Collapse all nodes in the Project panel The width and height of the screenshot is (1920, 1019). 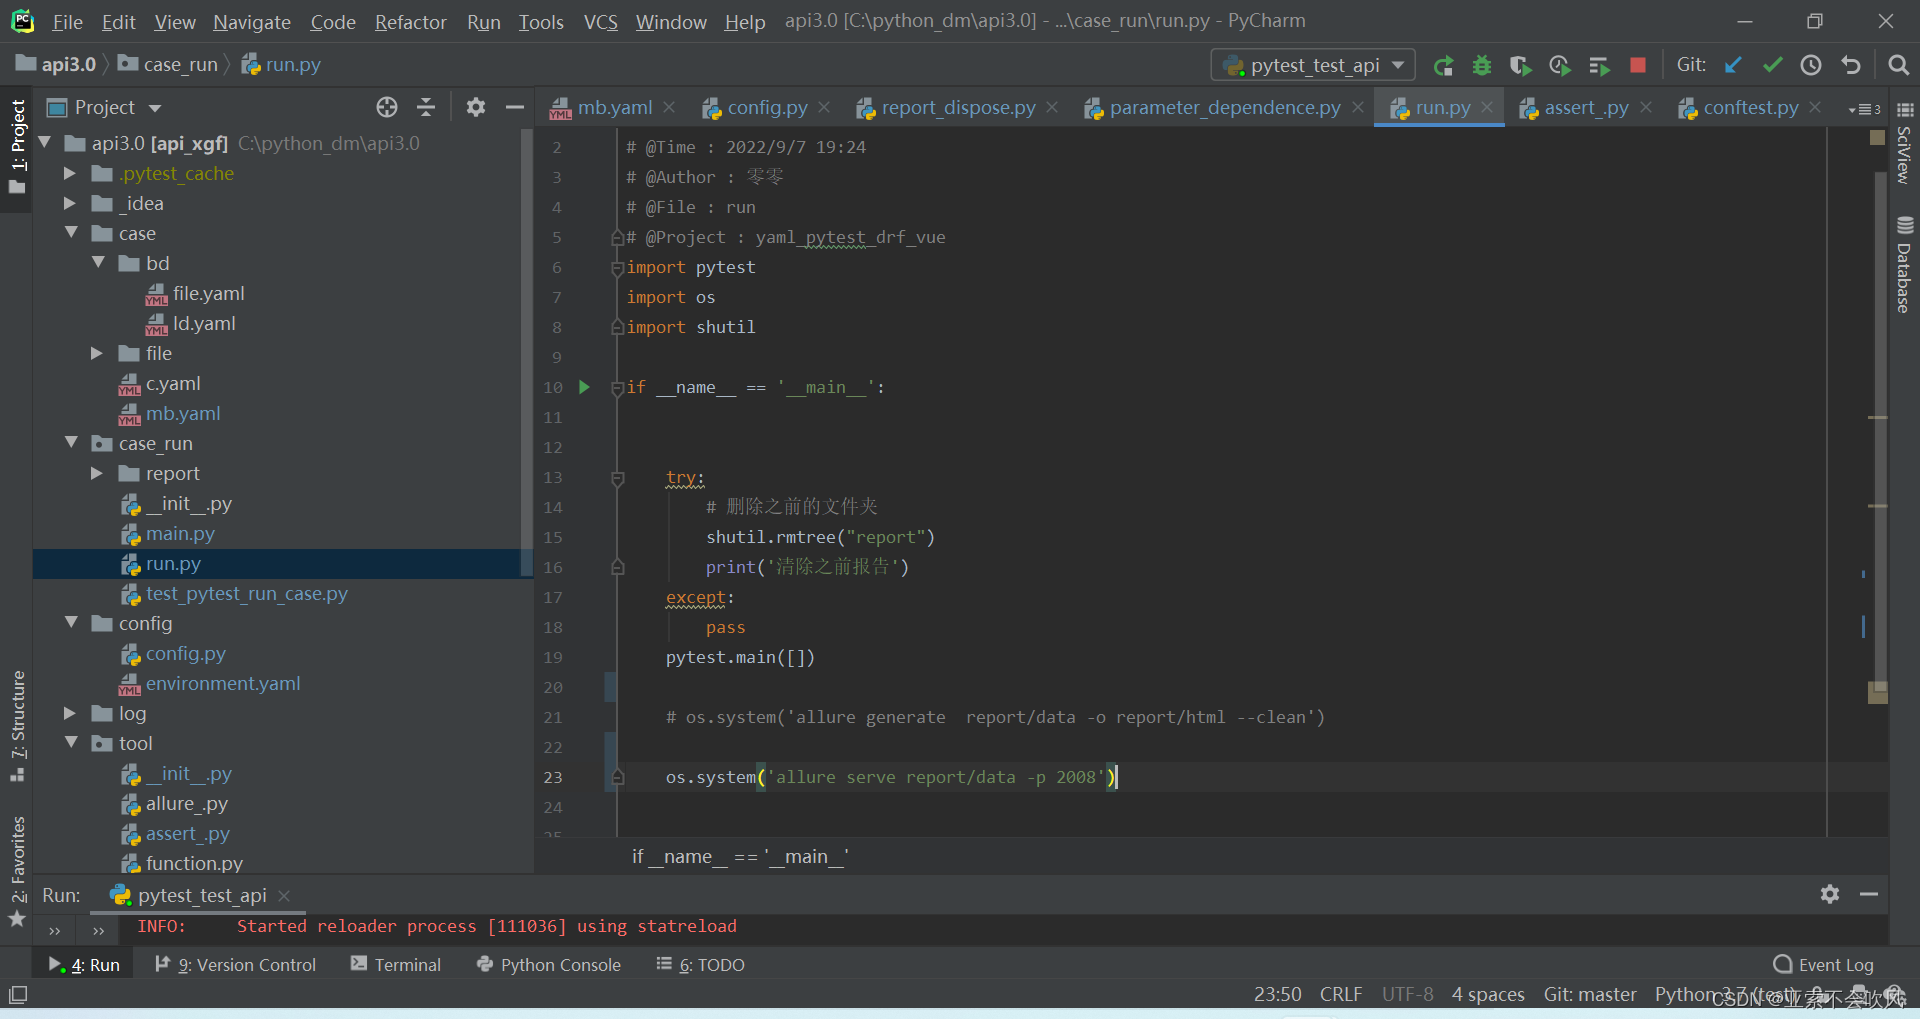point(426,107)
